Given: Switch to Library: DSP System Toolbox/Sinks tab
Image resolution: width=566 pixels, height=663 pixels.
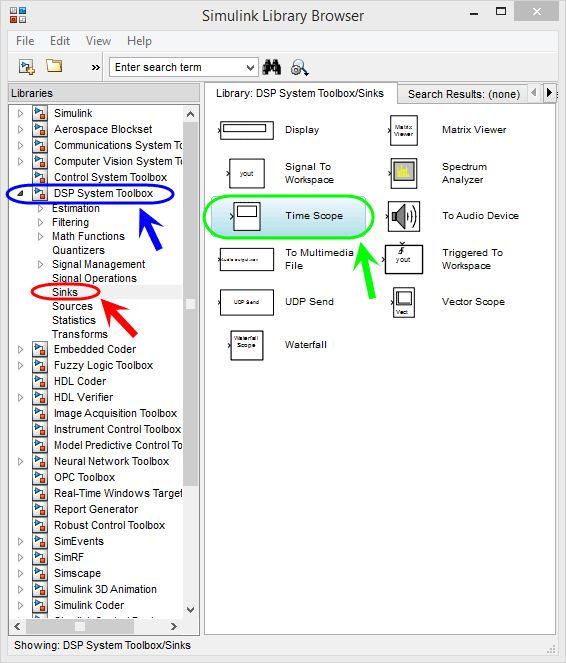Looking at the screenshot, I should click(300, 93).
